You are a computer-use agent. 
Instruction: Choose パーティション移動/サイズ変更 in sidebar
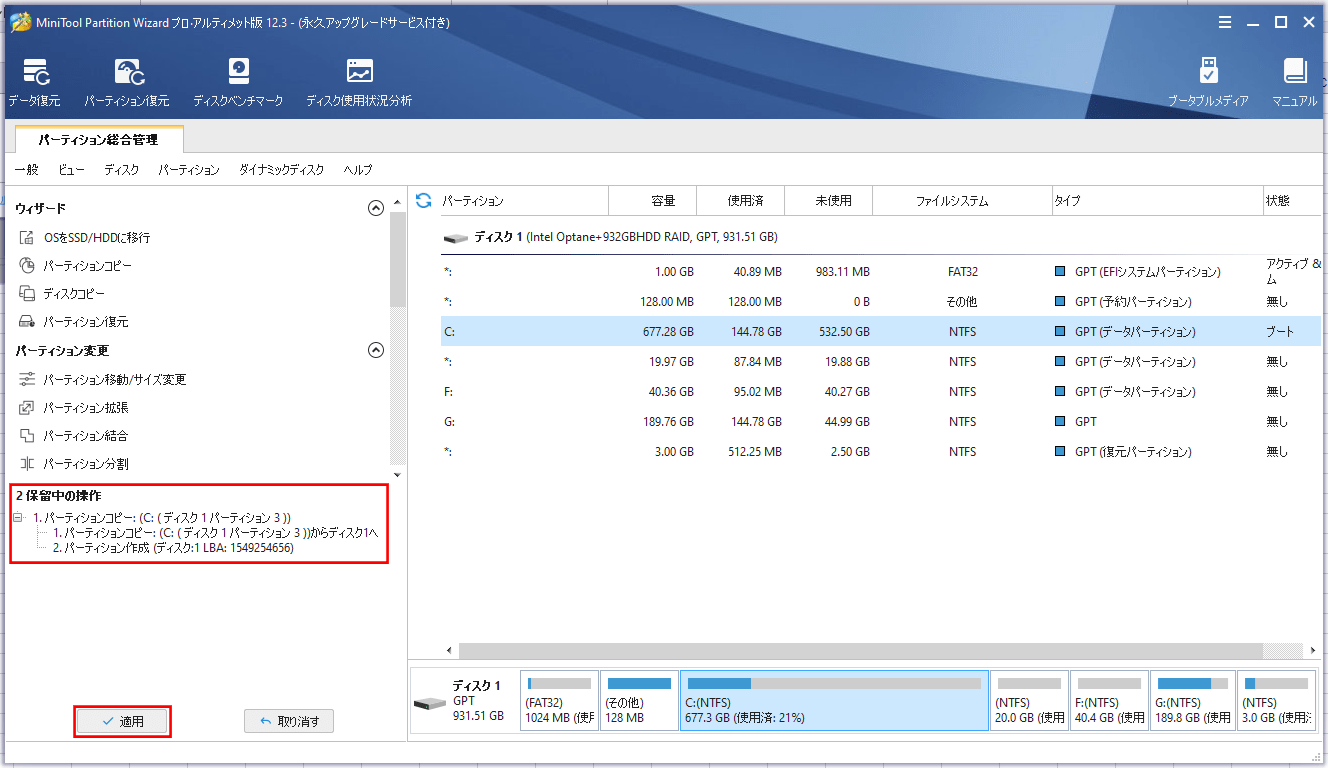tap(103, 380)
